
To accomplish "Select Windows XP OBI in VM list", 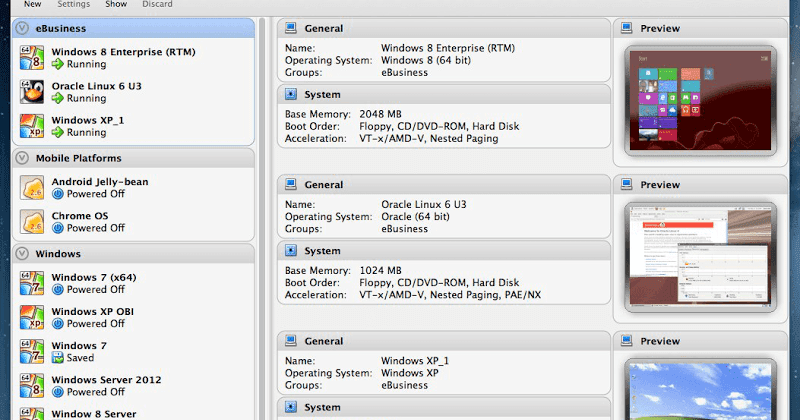I will point(134,317).
